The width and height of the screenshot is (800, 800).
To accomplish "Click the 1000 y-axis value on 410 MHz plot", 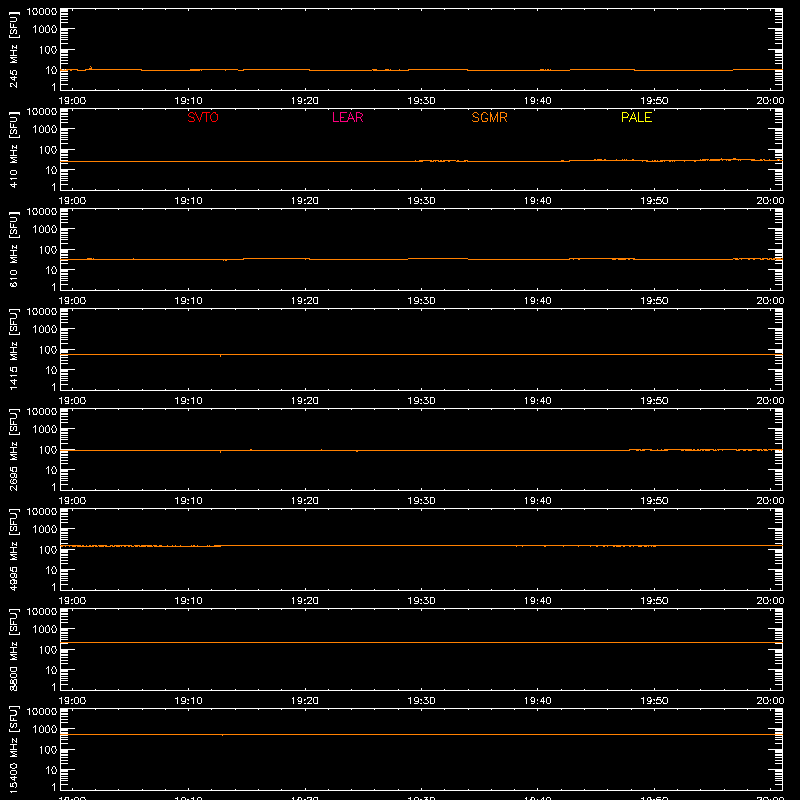I will tap(45, 130).
